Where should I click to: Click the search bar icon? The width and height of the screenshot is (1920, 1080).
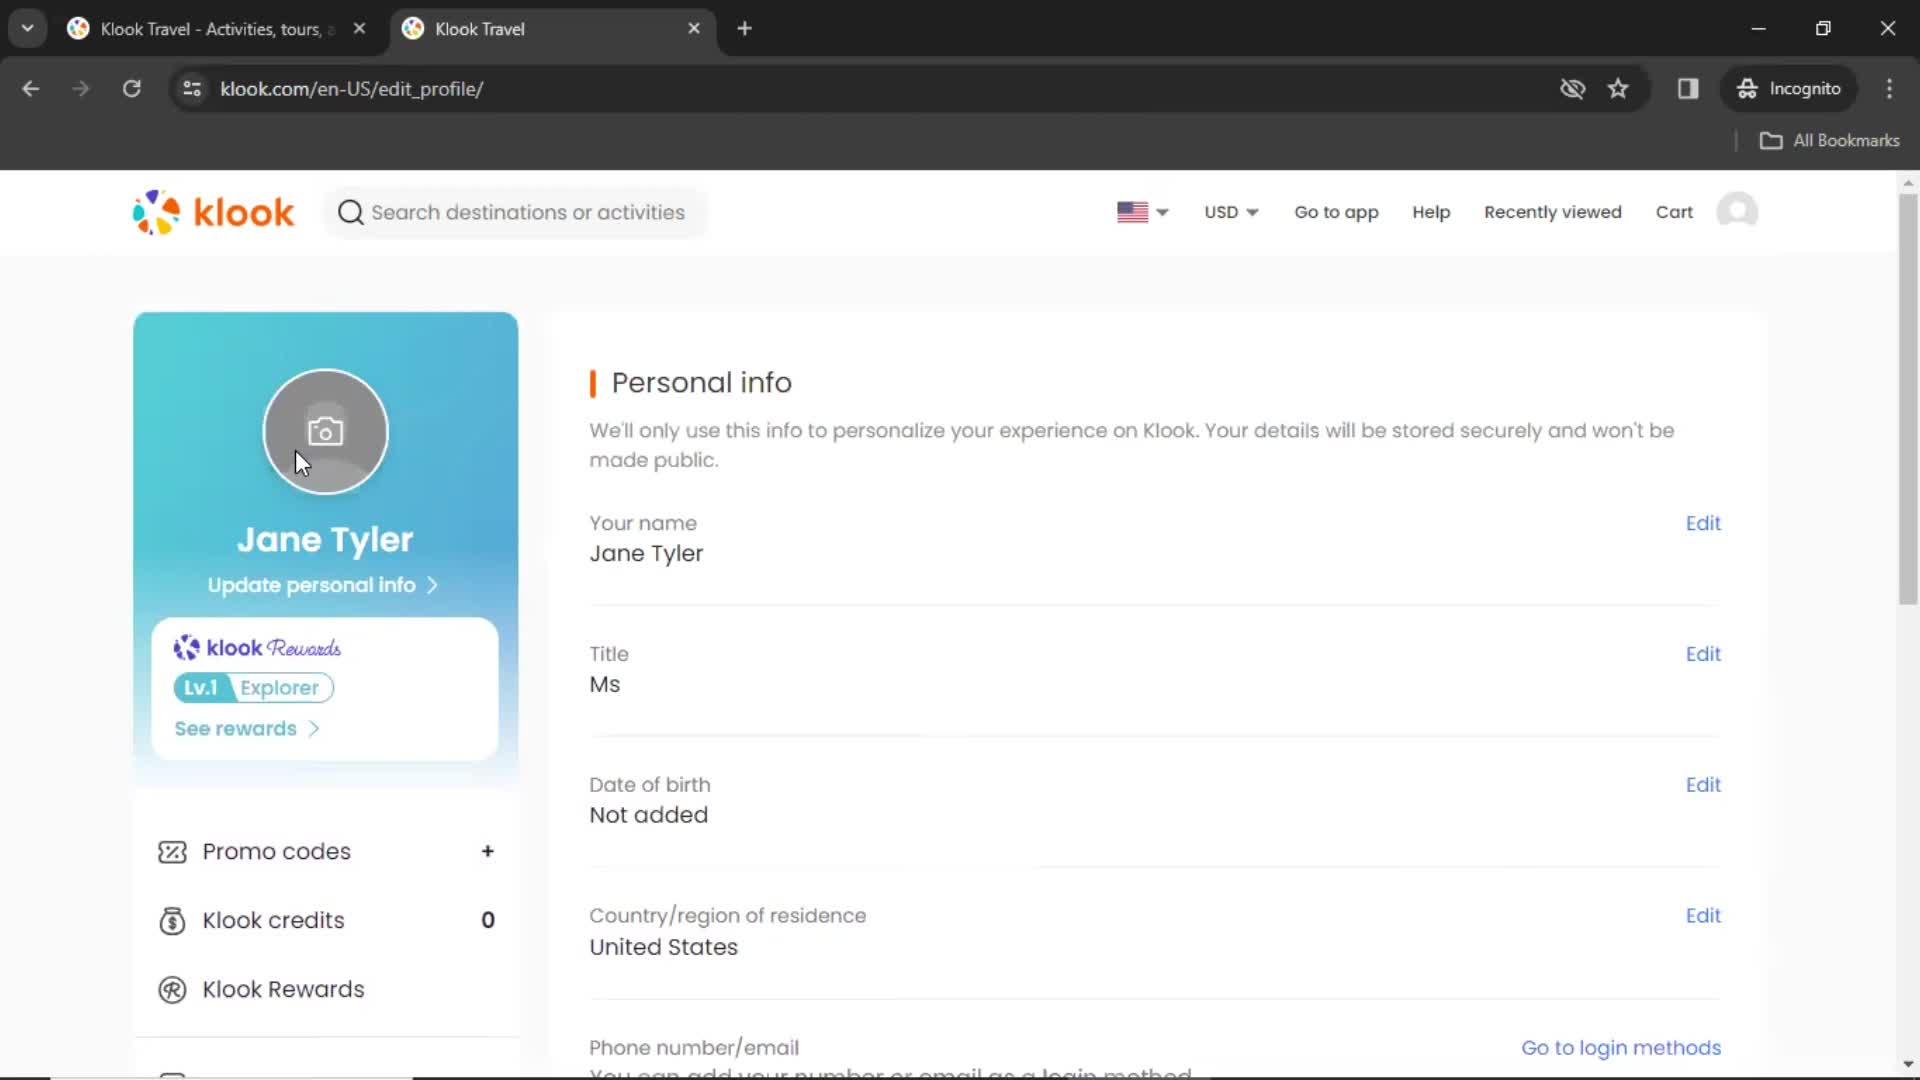tap(347, 212)
